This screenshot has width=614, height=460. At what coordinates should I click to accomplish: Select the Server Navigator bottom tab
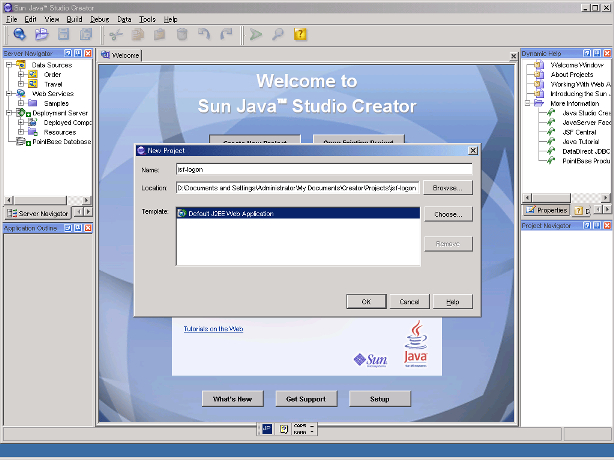[38, 213]
